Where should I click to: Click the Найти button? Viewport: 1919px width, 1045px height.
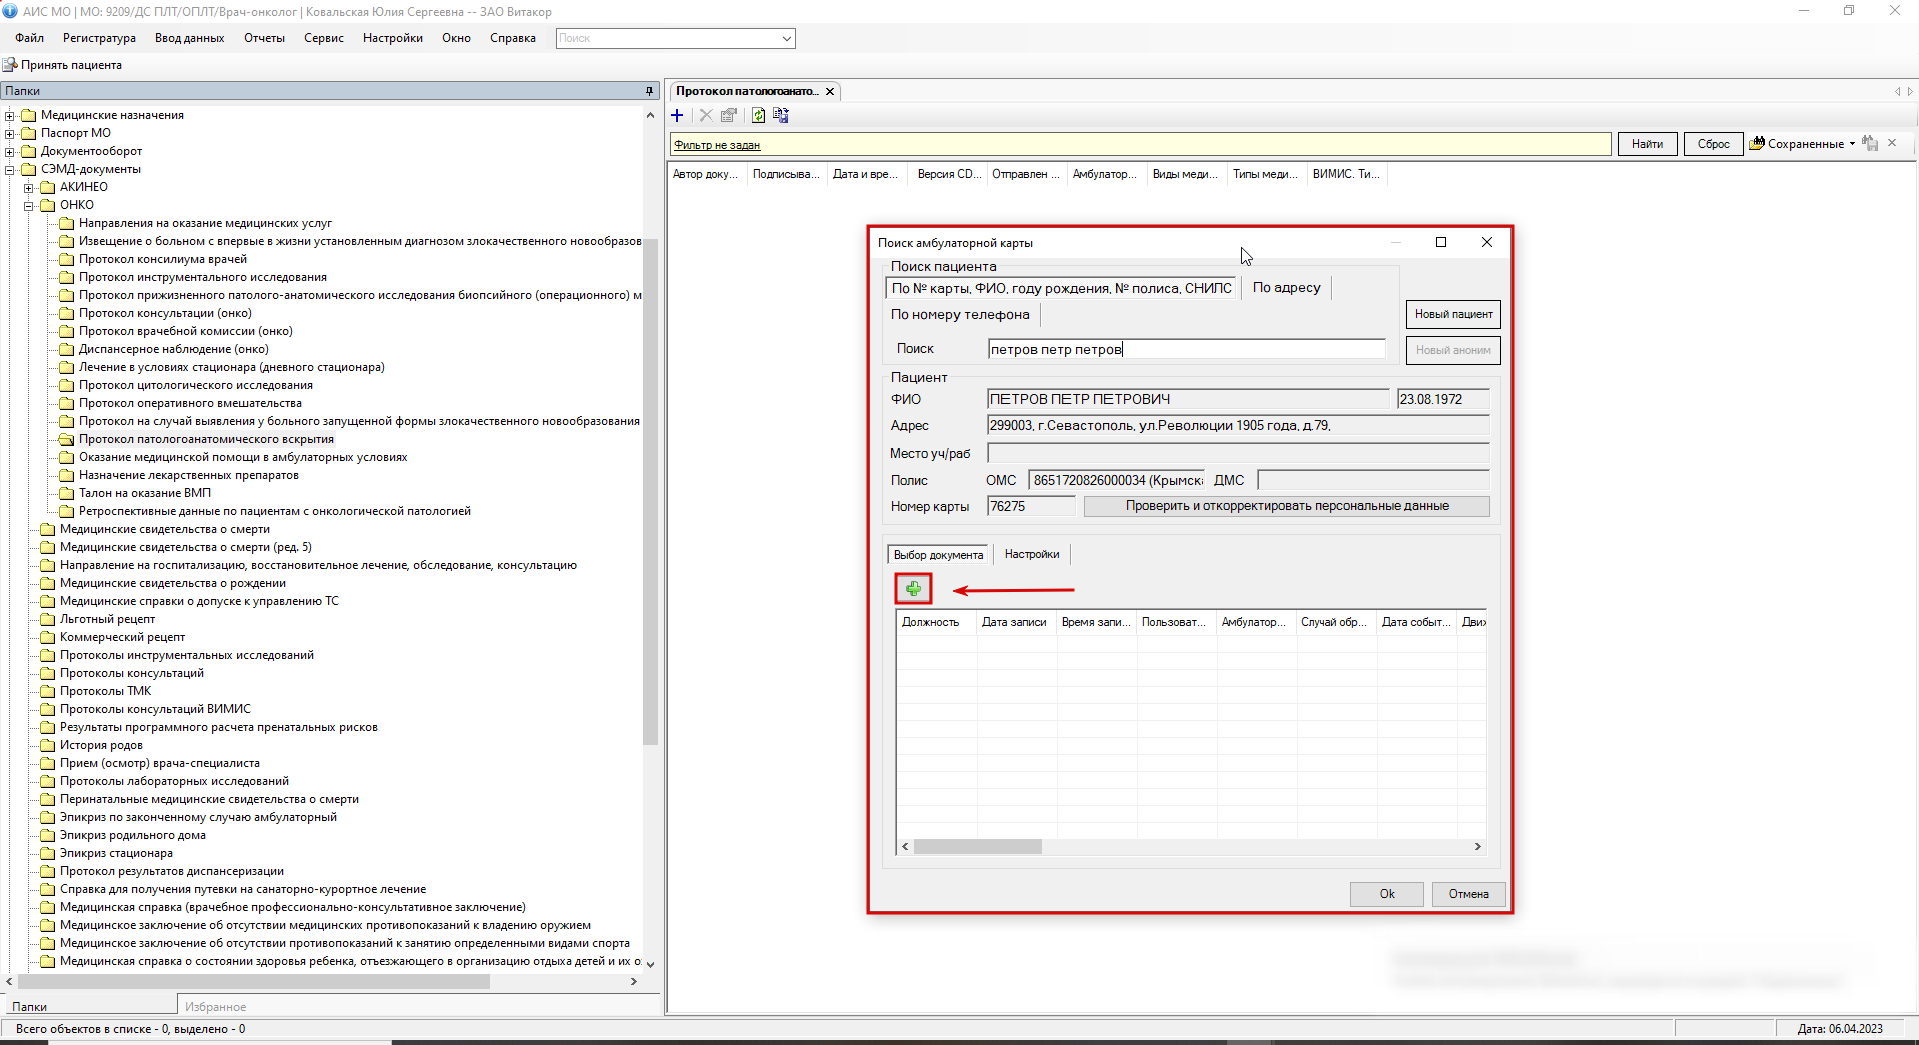(1647, 144)
